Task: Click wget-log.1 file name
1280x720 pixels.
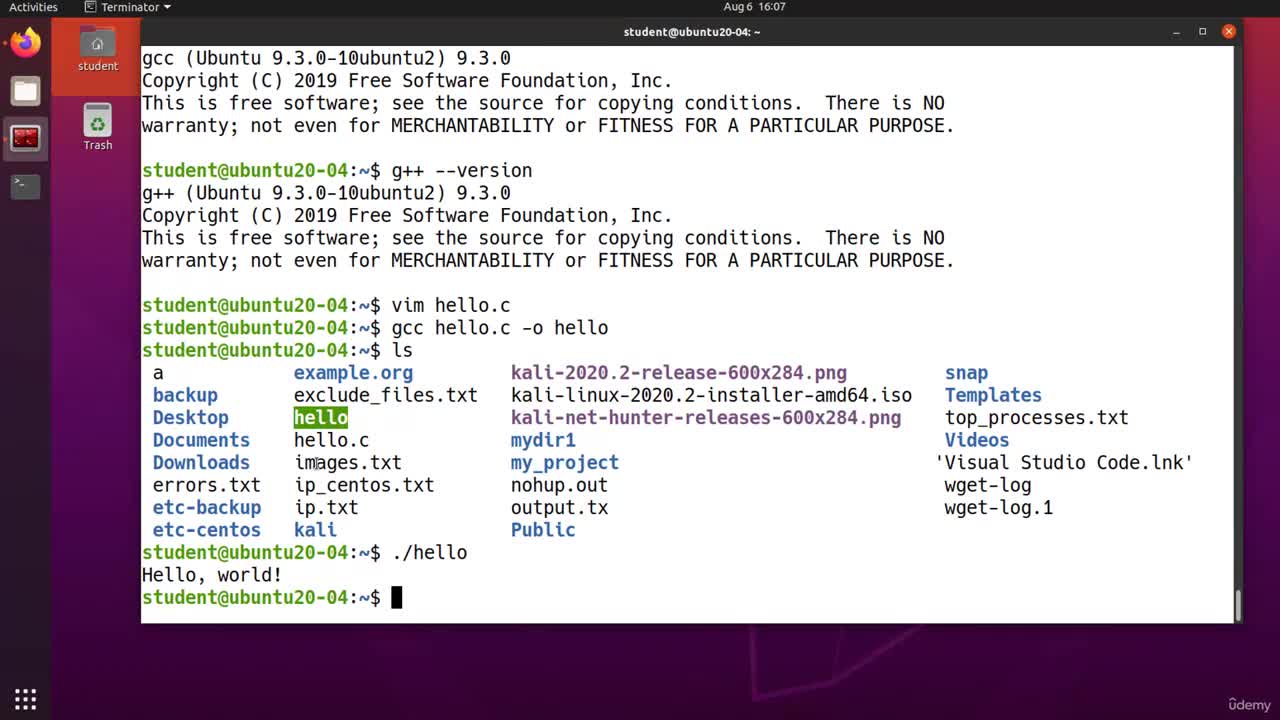Action: click(x=998, y=508)
